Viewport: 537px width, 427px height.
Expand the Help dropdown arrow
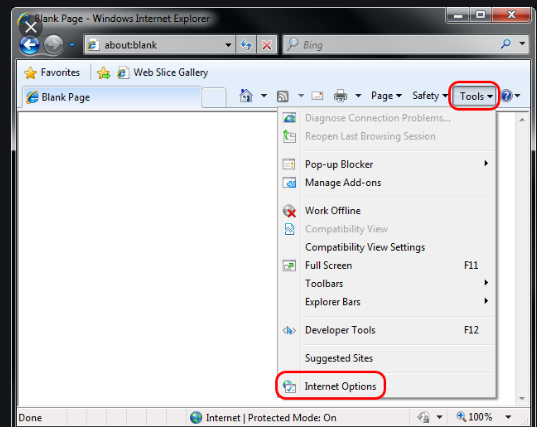pyautogui.click(x=517, y=96)
